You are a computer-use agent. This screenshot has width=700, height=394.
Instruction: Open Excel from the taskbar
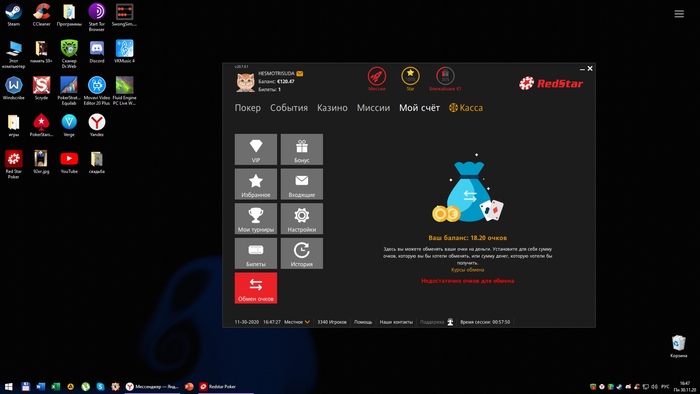point(55,386)
